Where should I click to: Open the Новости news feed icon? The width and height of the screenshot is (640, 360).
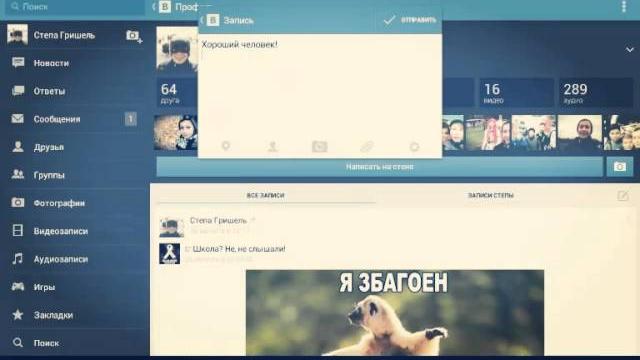click(x=18, y=62)
